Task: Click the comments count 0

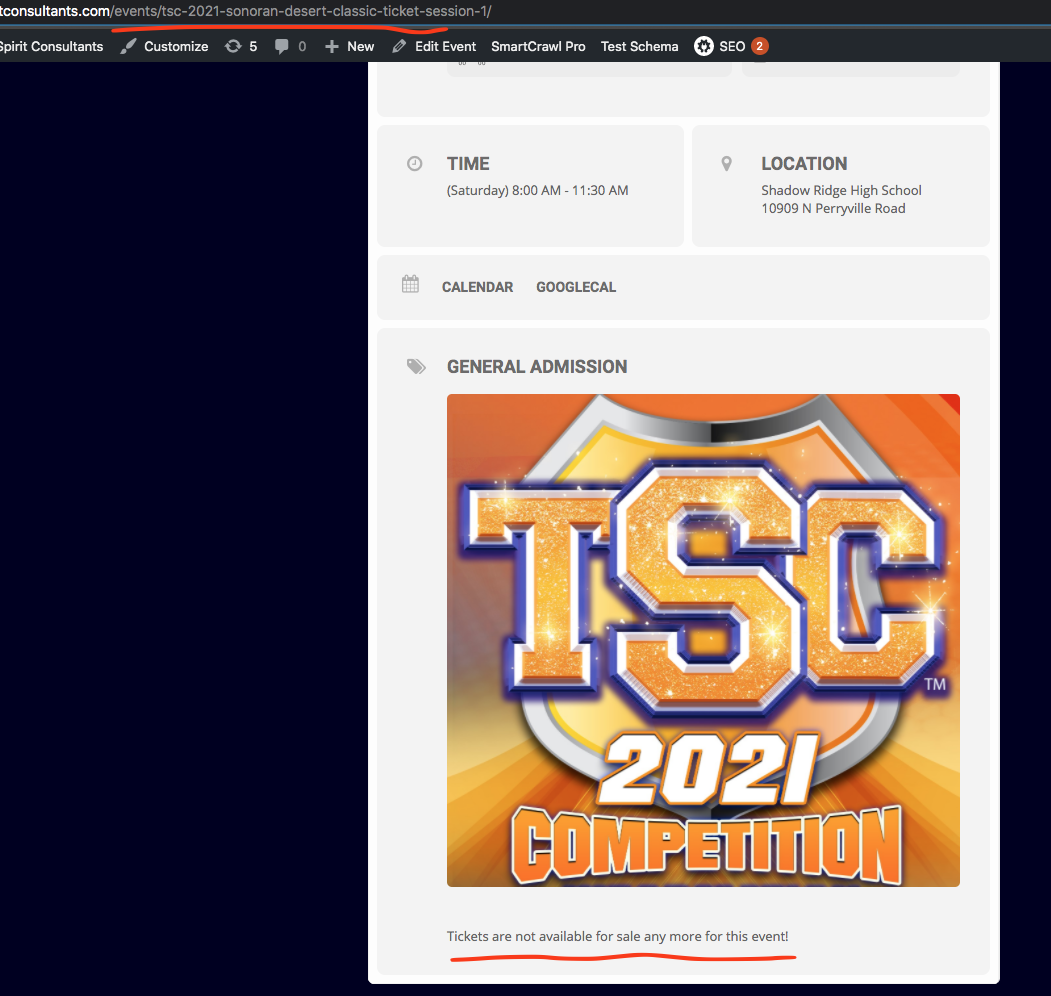Action: point(302,46)
